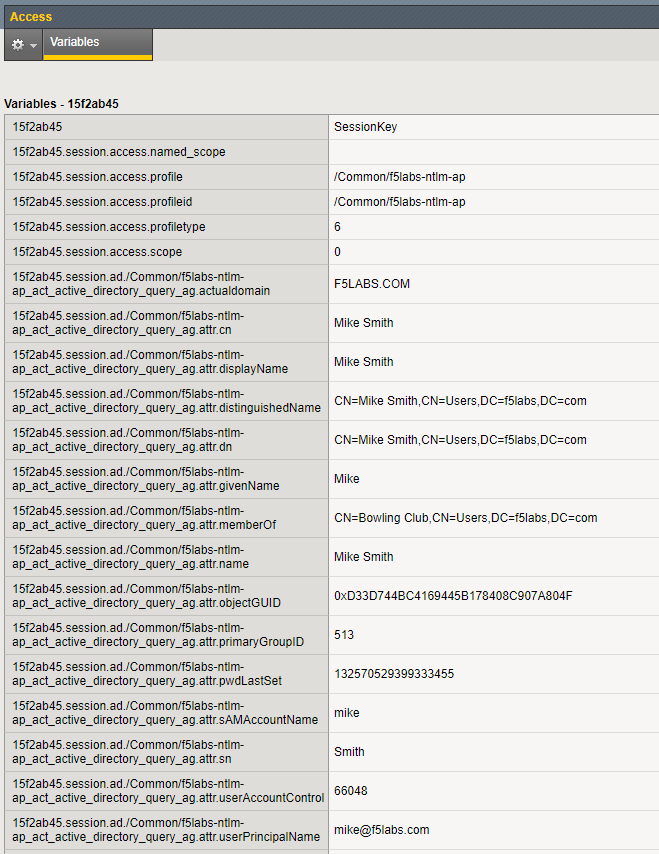Select the attr.dn variable name
Screen dimensions: 659x854
[x=128, y=440]
